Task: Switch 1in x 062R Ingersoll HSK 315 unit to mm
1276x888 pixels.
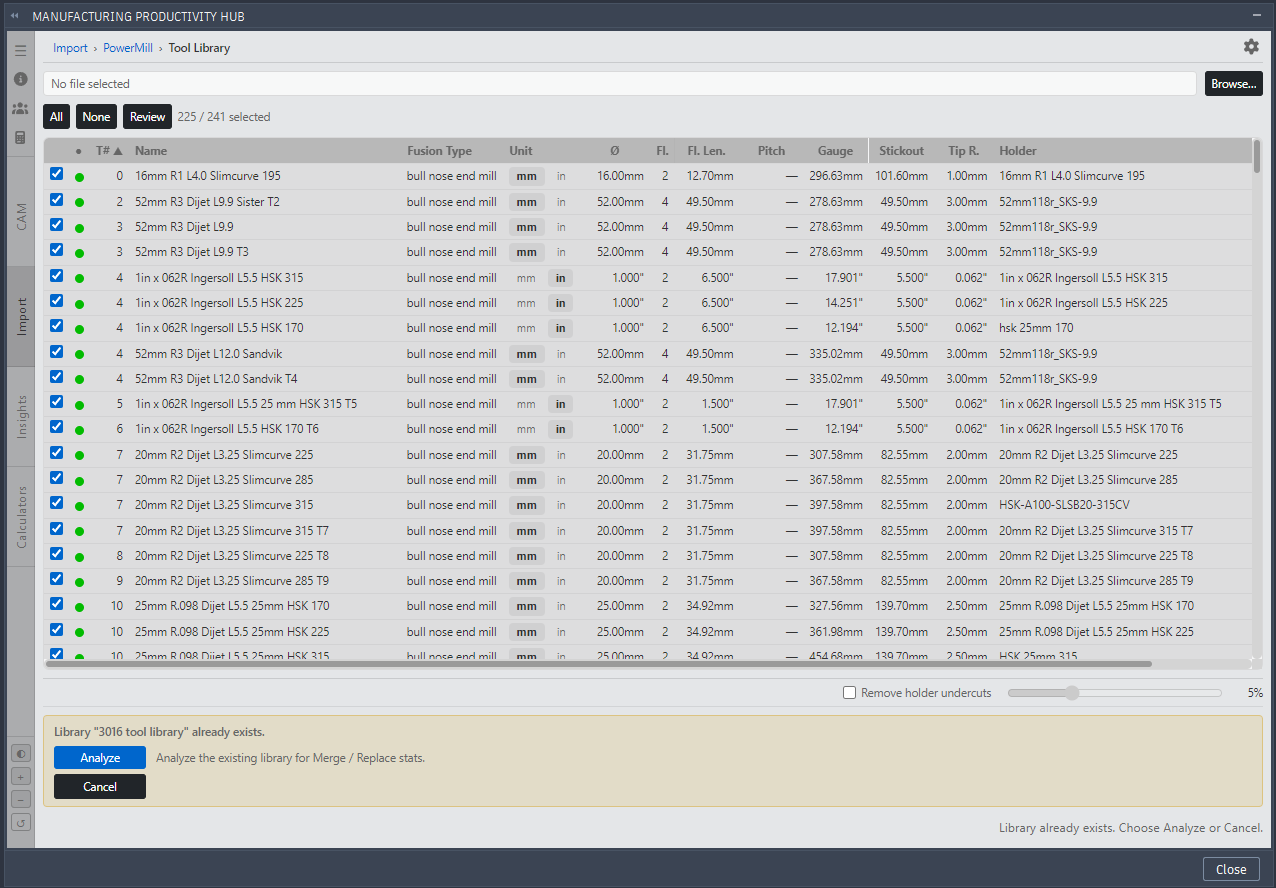Action: (x=526, y=277)
